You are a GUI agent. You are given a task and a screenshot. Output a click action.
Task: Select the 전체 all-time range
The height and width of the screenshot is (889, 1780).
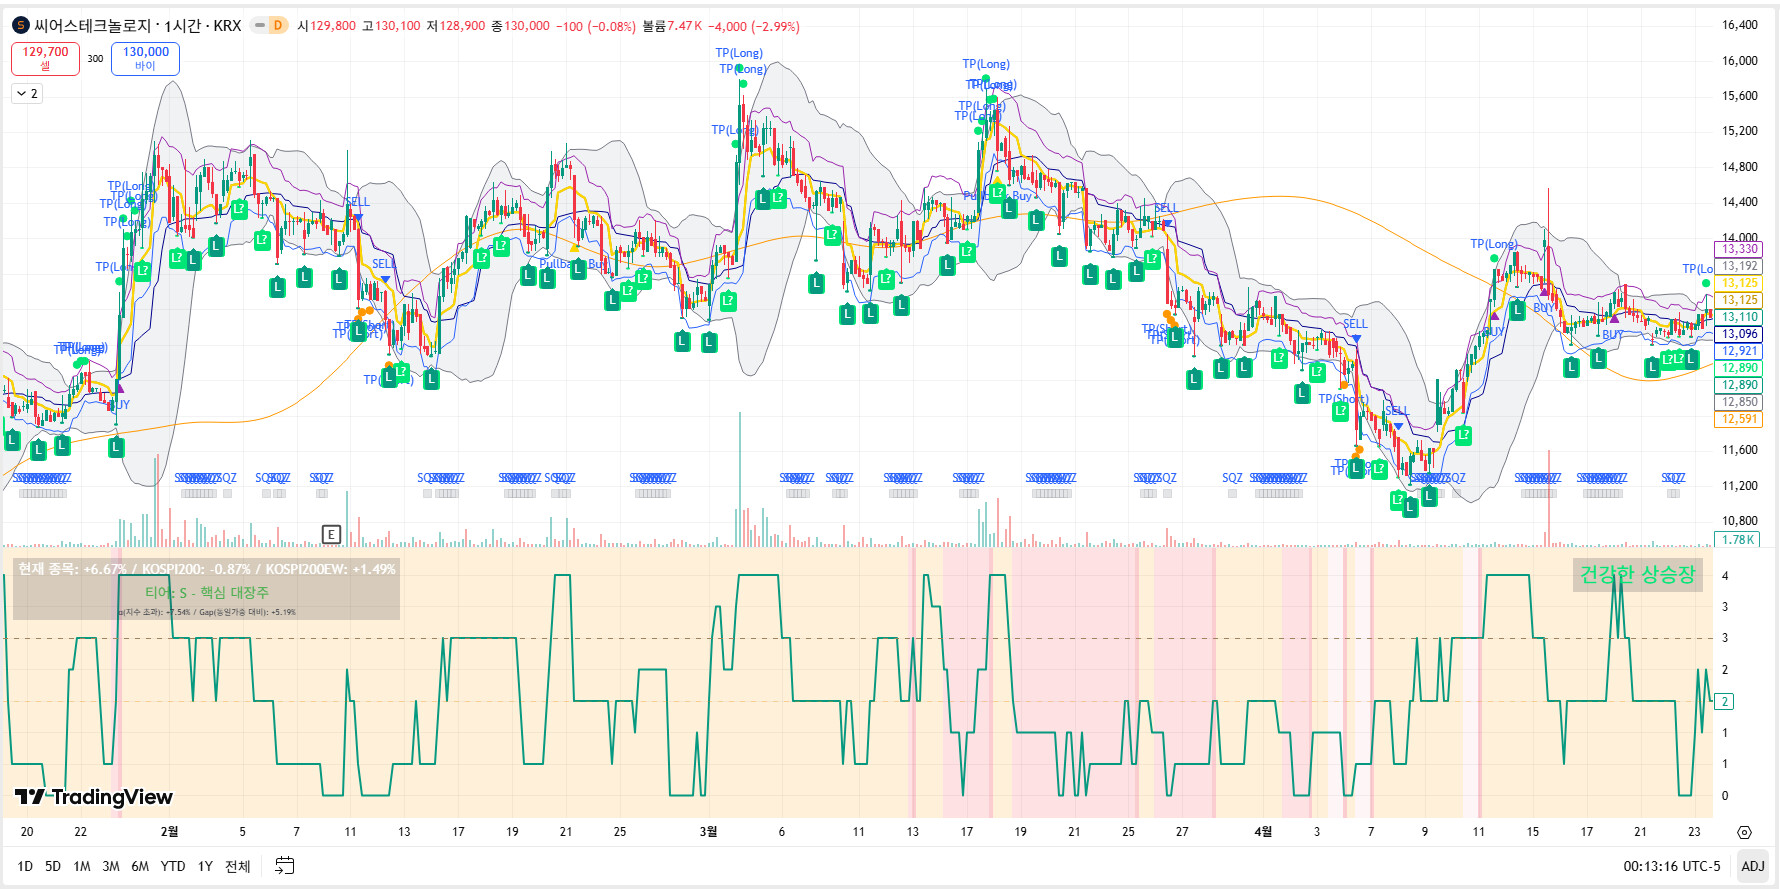(x=237, y=866)
